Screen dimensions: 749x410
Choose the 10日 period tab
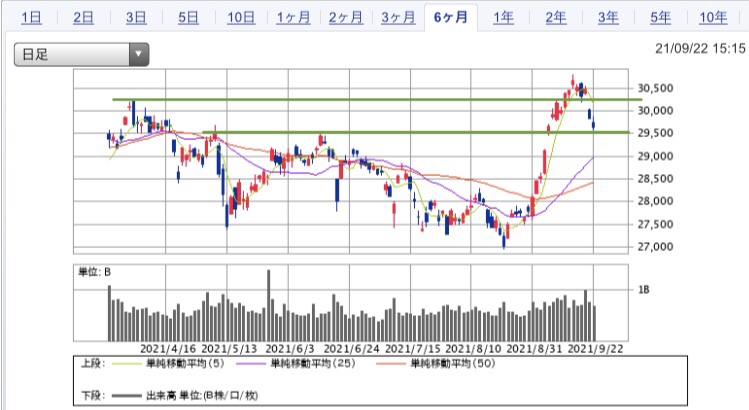241,18
